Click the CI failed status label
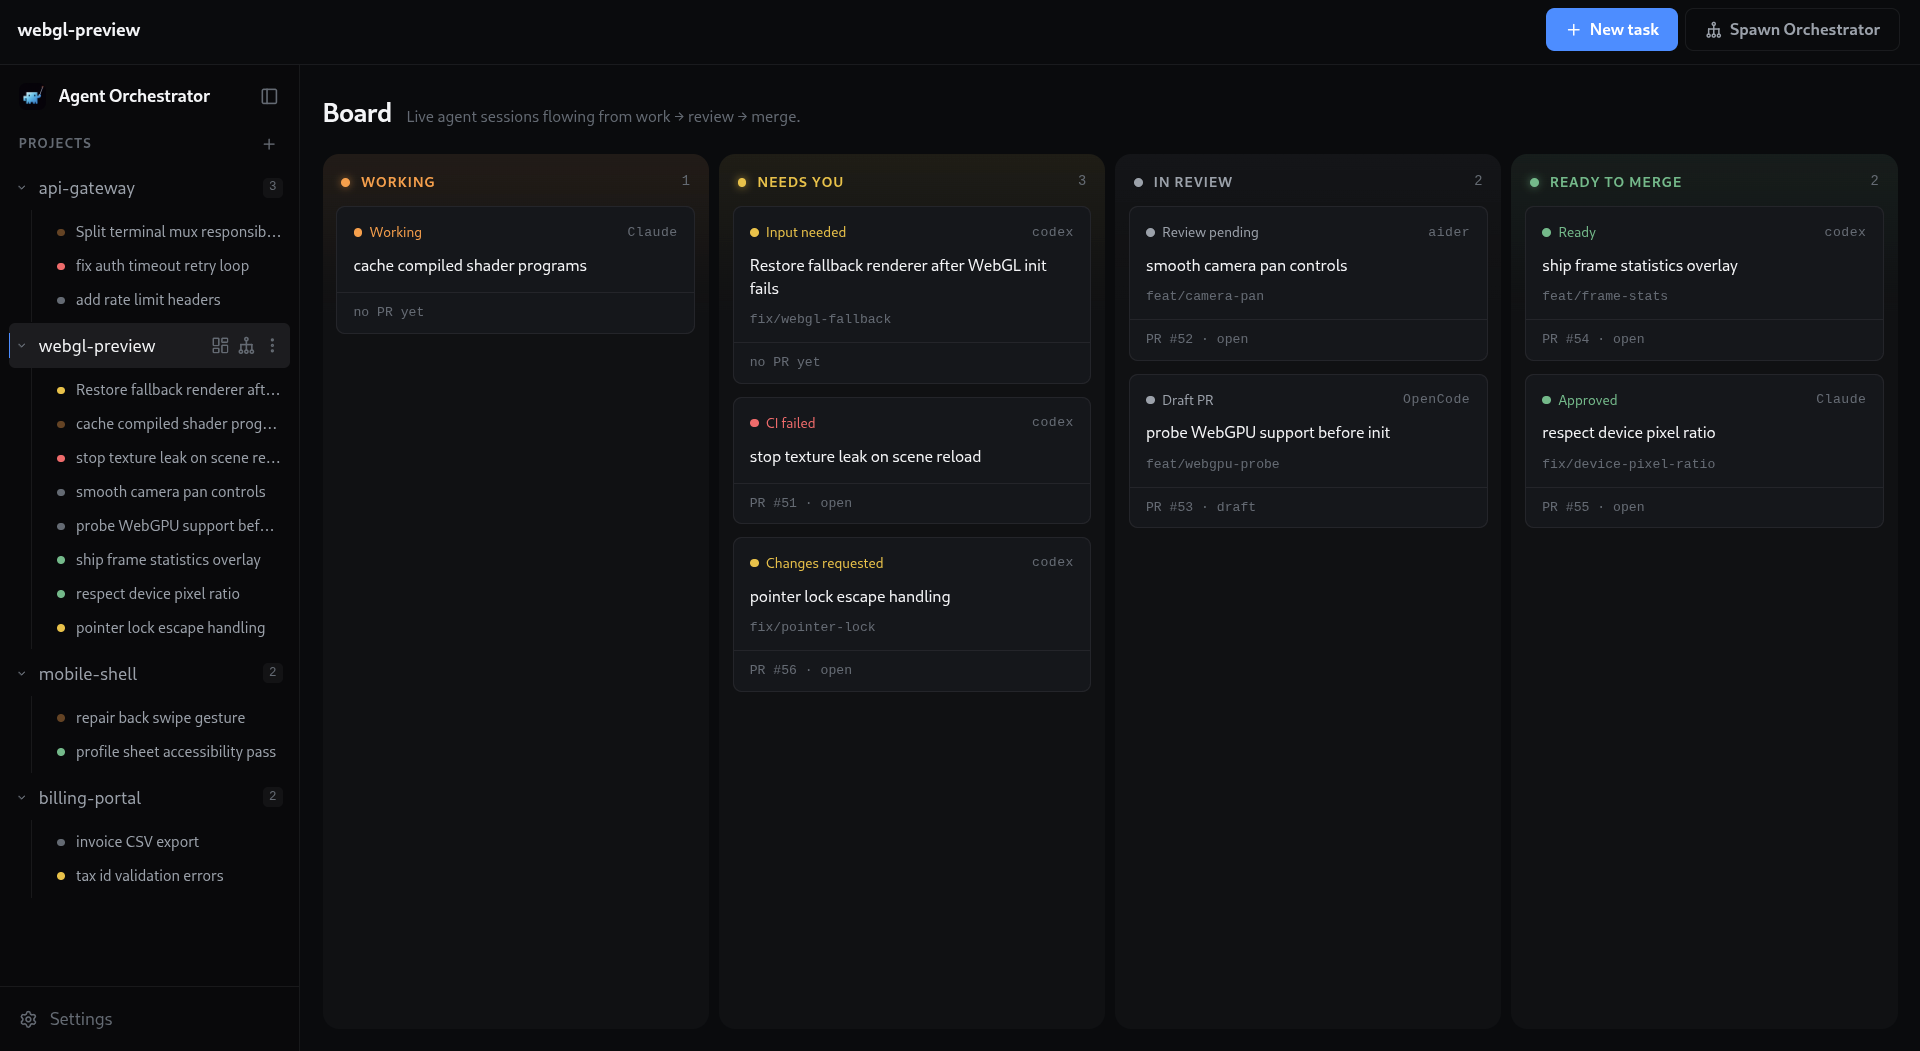Image resolution: width=1920 pixels, height=1051 pixels. click(790, 423)
